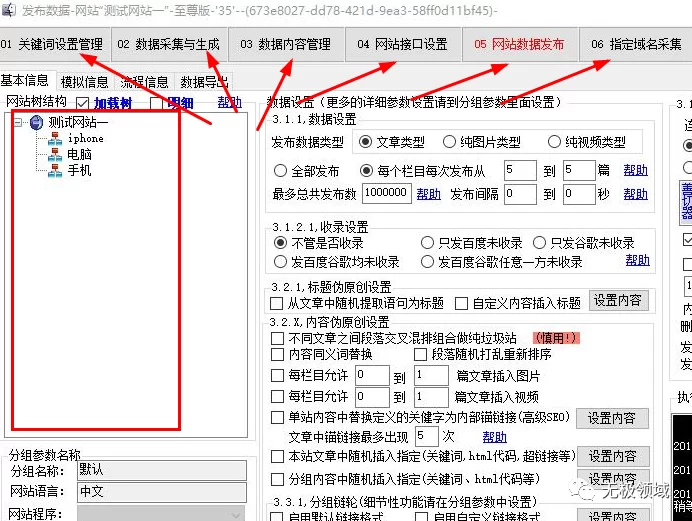
Task: Click 设置内容 button for 内部锚链接
Action: (612, 418)
